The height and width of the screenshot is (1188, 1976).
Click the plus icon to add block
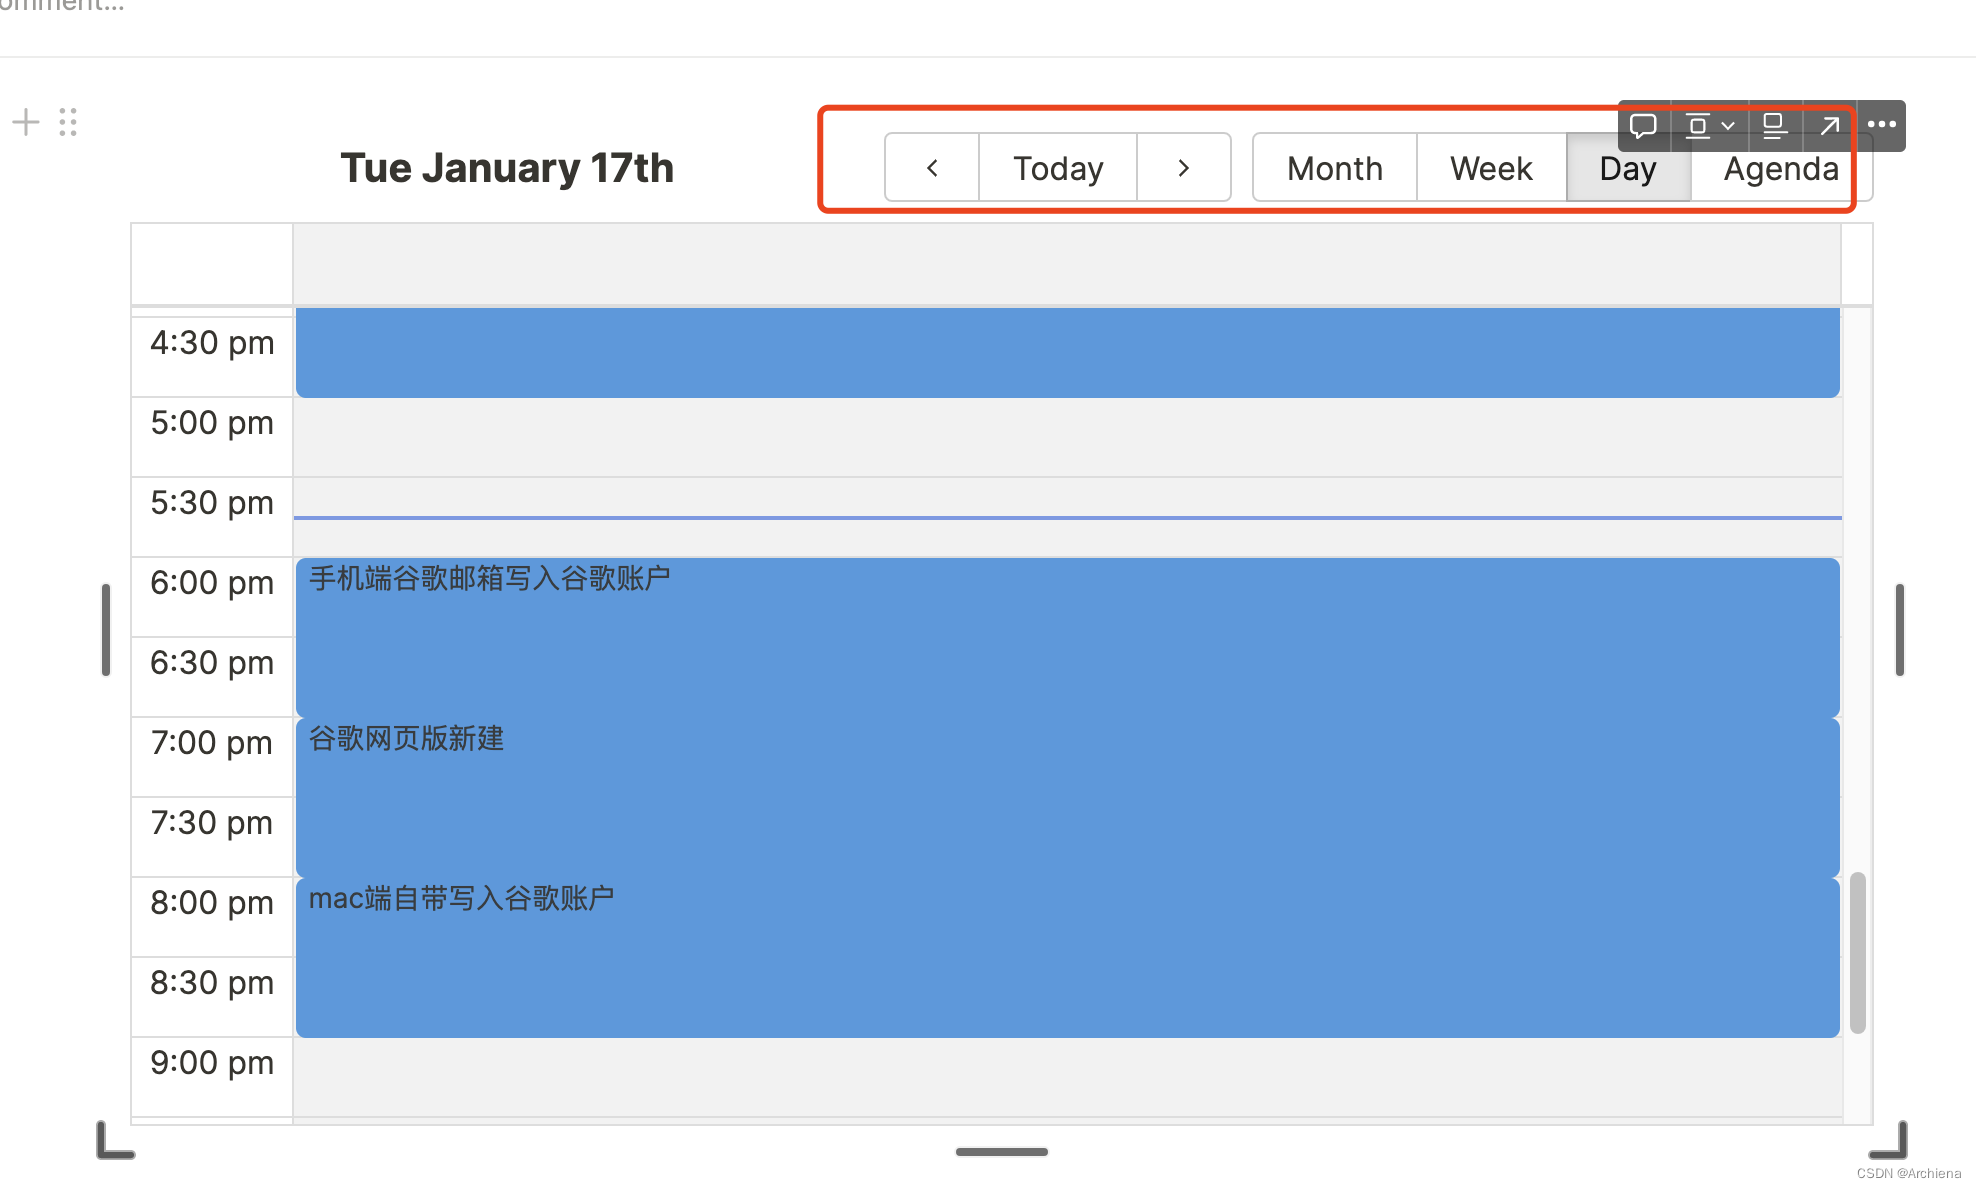coord(26,122)
